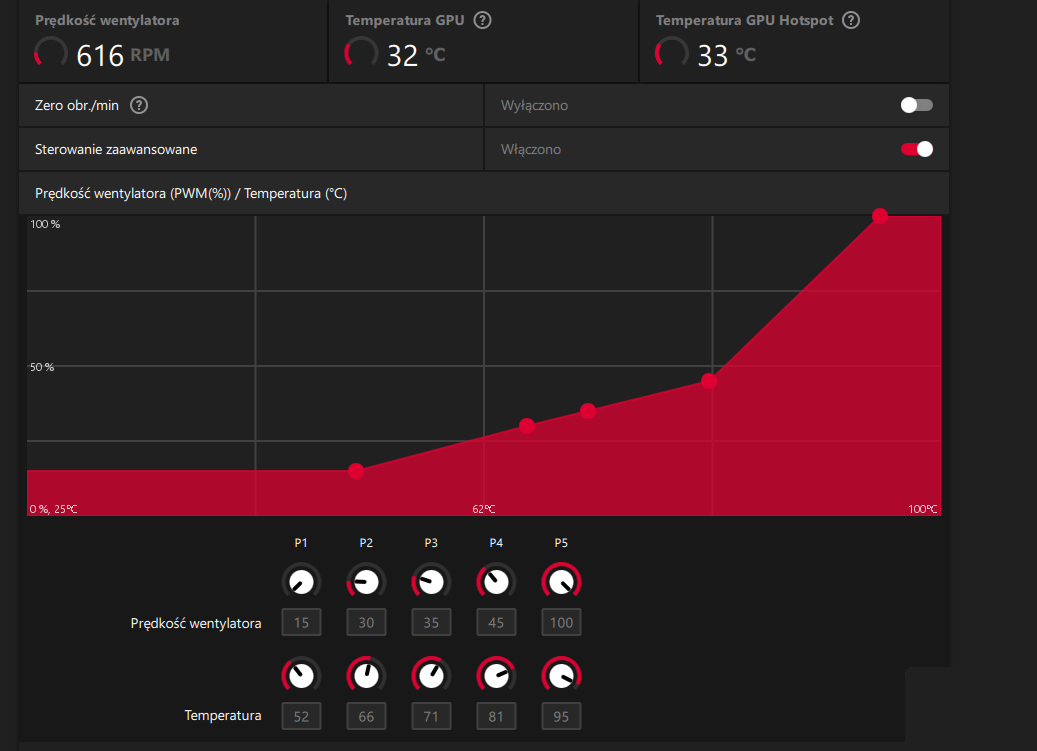
Task: Select the P5 fan speed field showing 100
Action: (561, 623)
